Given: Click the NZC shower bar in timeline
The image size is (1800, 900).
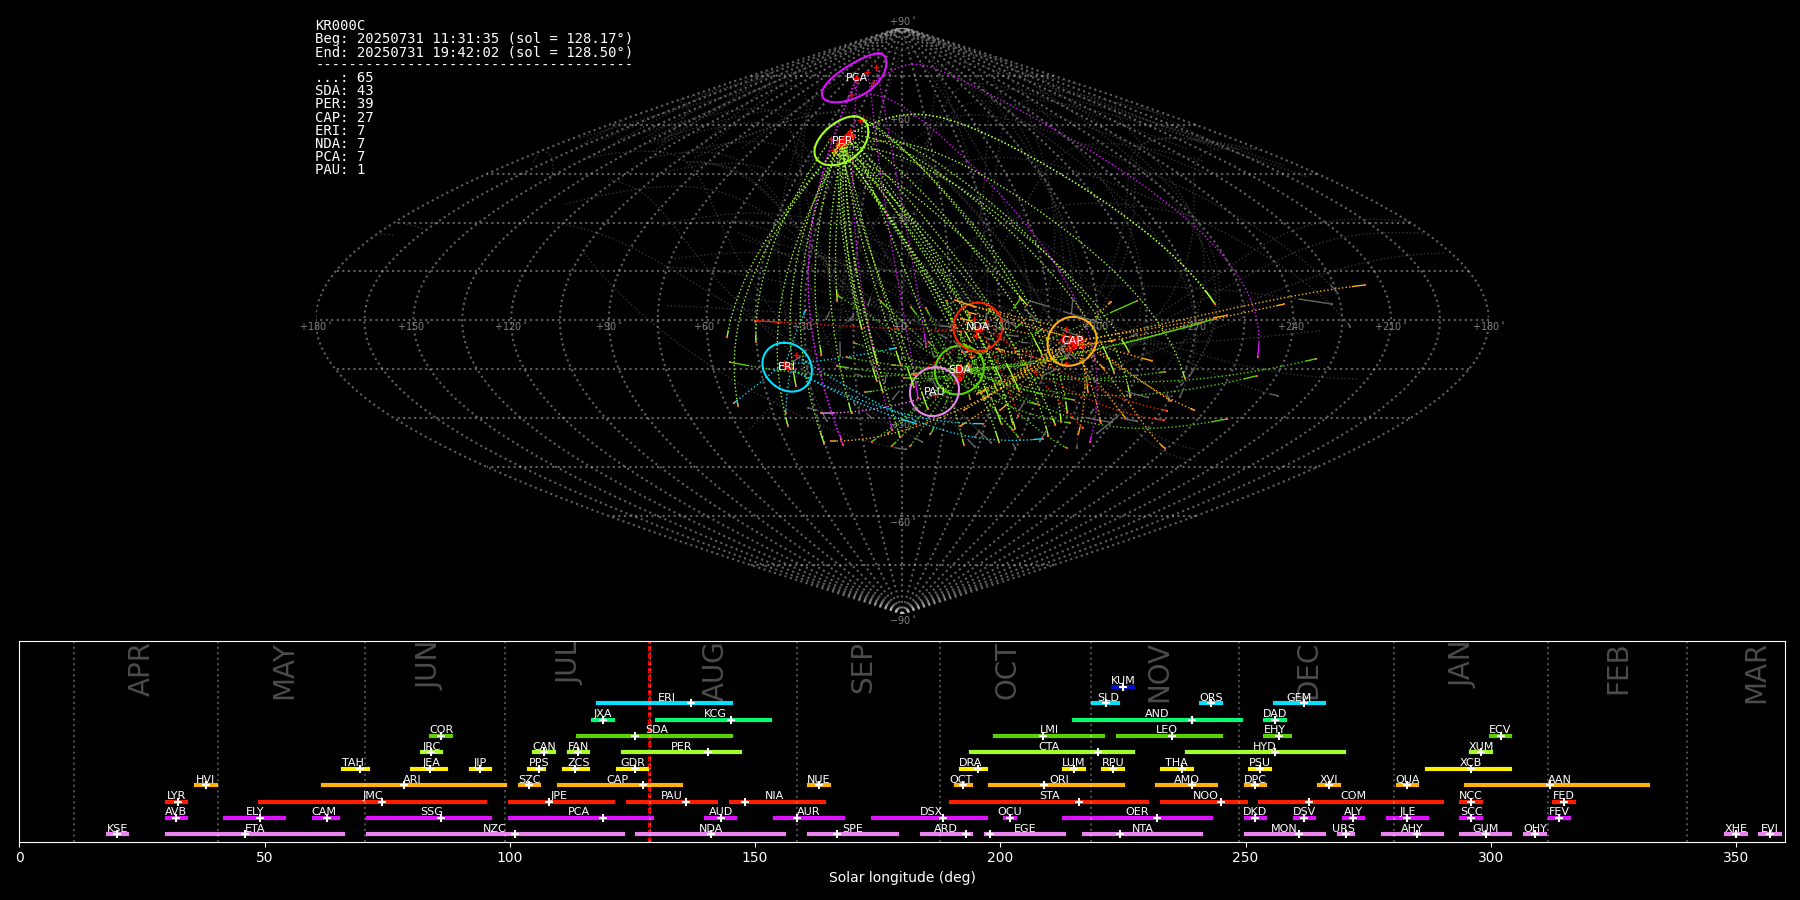Looking at the screenshot, I should [x=495, y=834].
